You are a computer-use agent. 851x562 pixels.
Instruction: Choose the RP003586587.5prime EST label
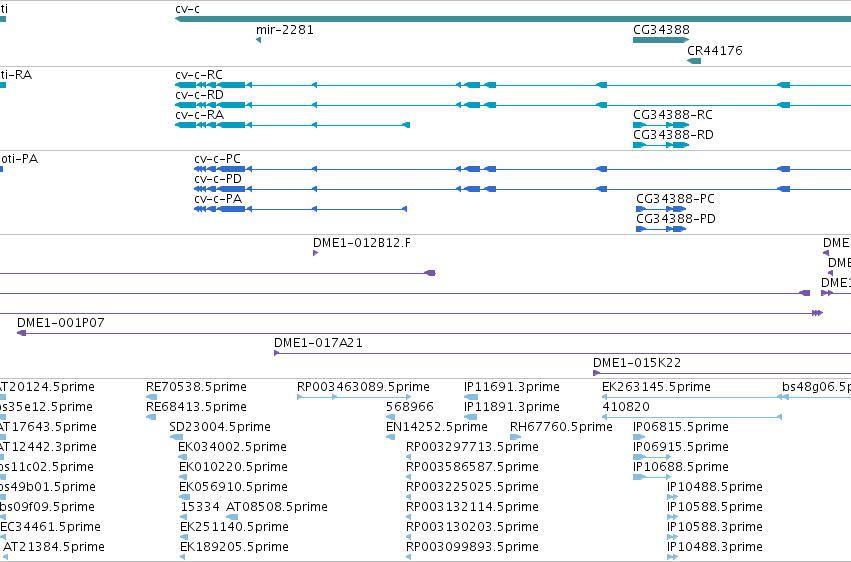point(472,467)
